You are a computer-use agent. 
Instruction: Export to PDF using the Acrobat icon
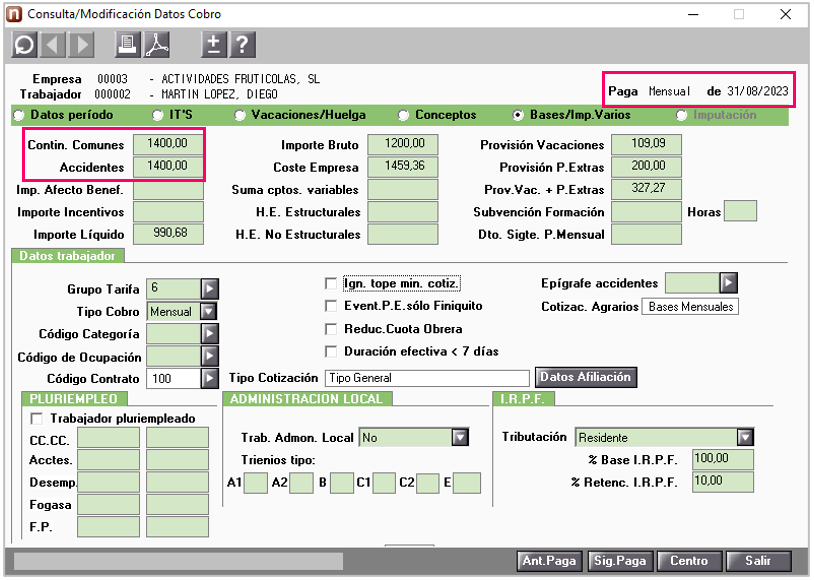[x=158, y=44]
